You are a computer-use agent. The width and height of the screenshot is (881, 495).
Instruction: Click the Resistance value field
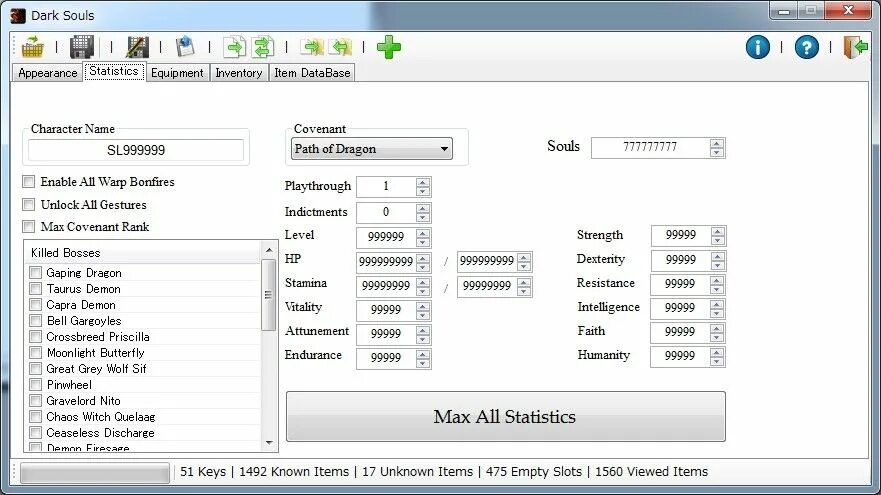pyautogui.click(x=680, y=284)
